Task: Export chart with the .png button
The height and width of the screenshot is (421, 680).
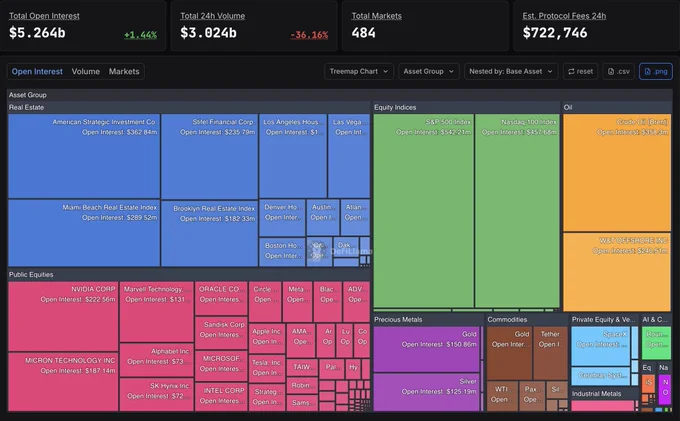Action: click(656, 72)
